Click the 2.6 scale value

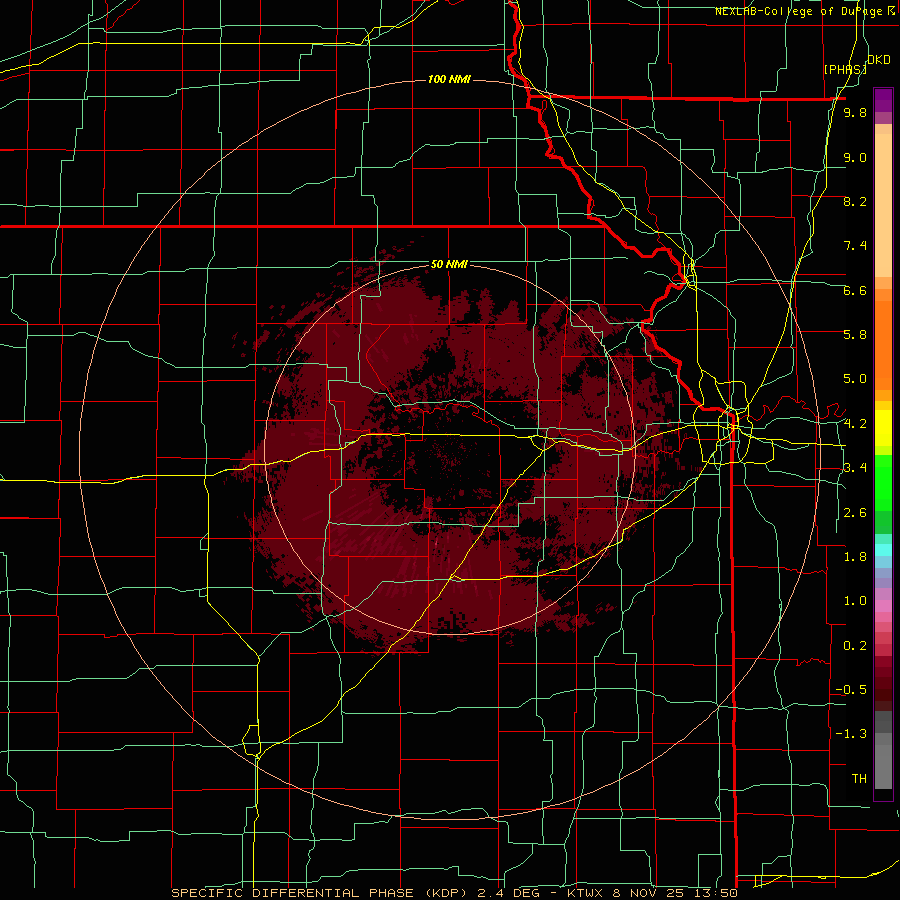(x=855, y=513)
